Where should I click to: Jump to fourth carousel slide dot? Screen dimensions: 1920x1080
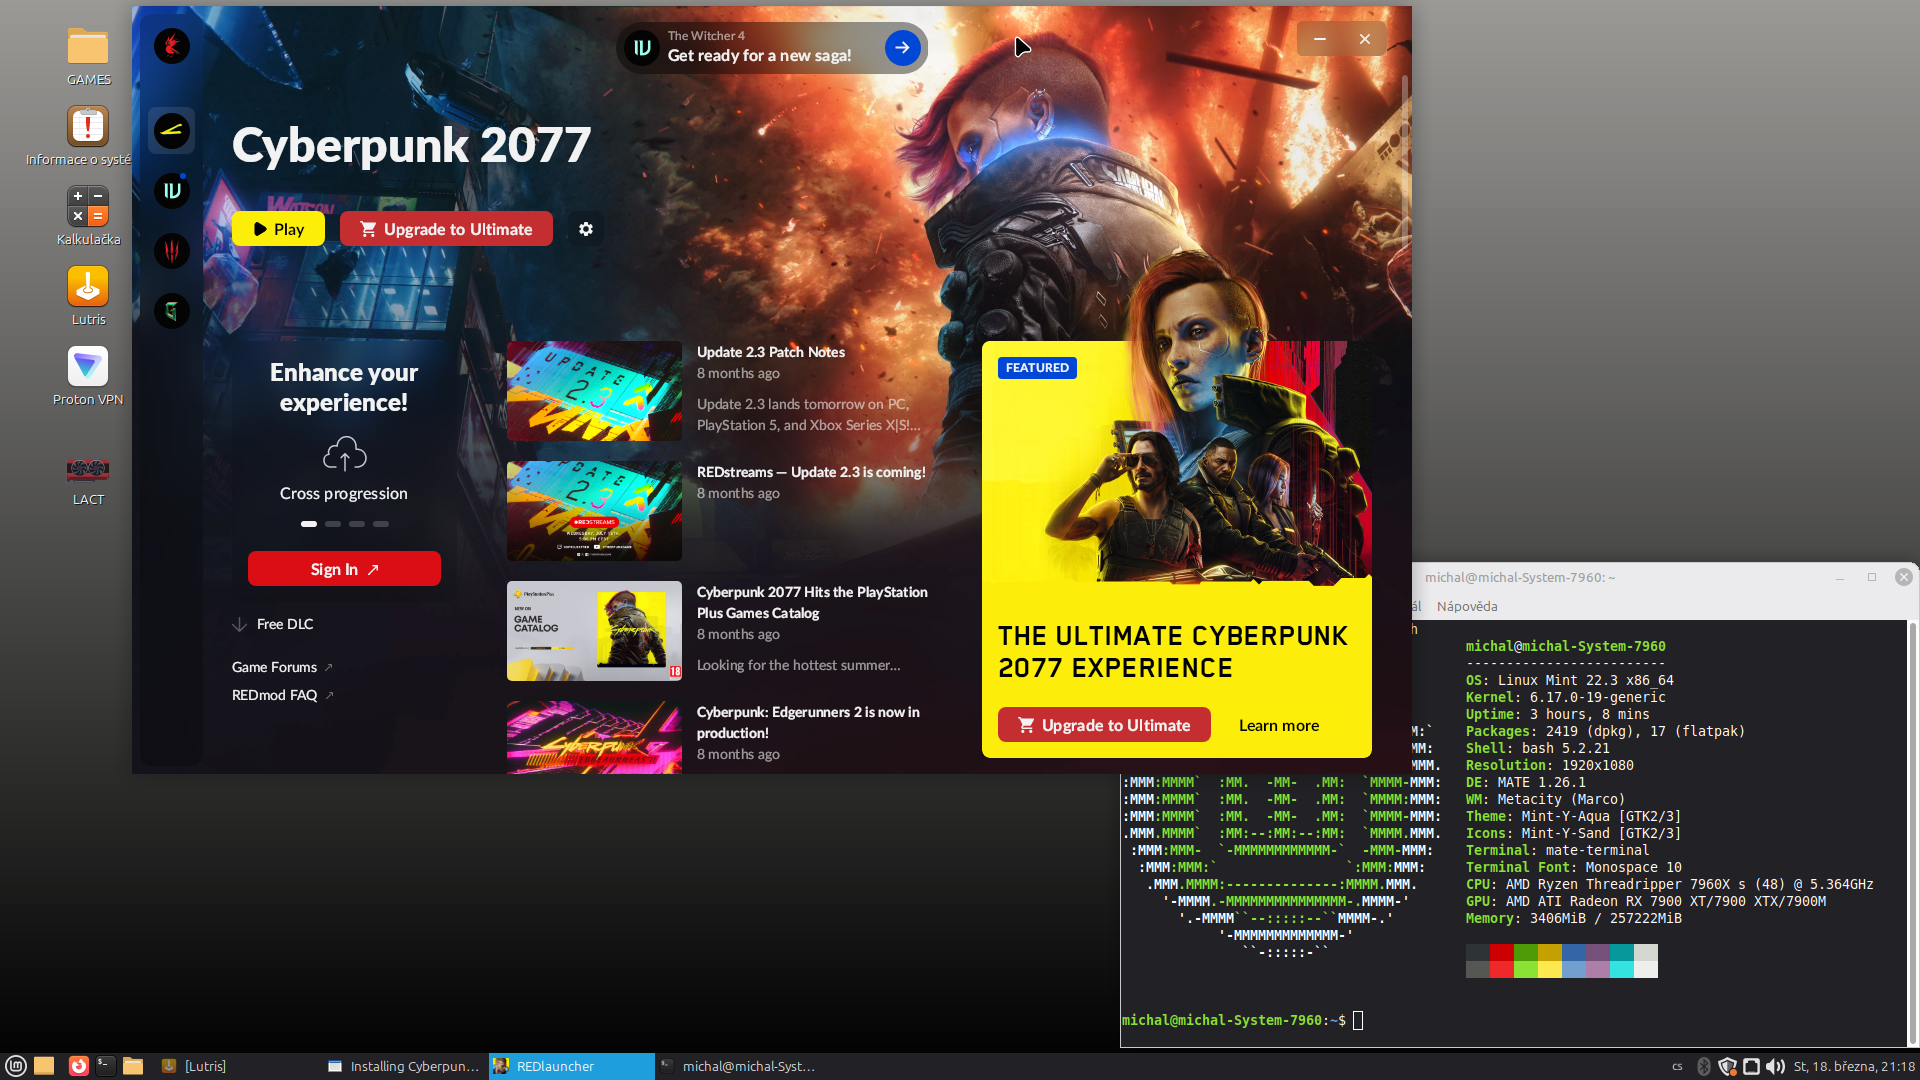381,524
